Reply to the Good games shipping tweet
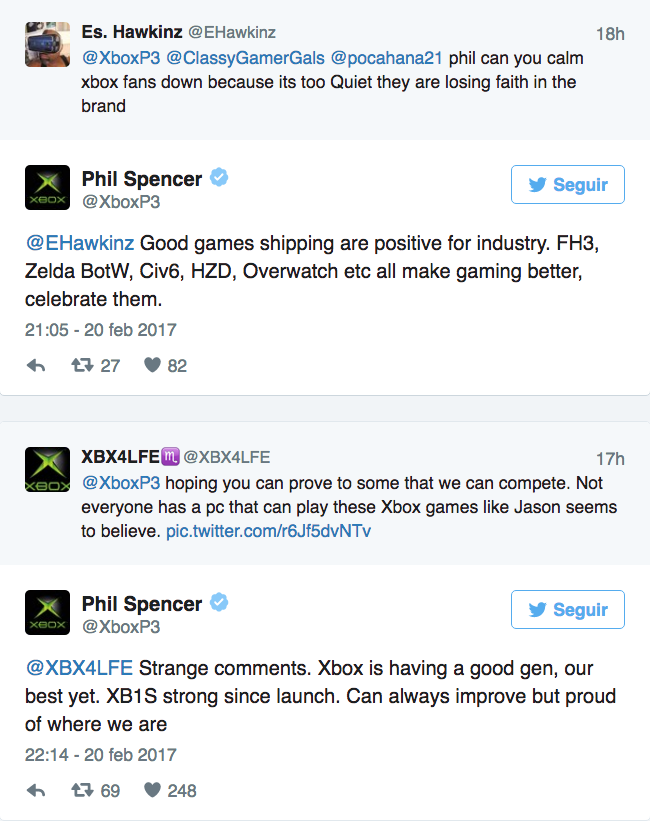This screenshot has height=821, width=650. tap(36, 366)
